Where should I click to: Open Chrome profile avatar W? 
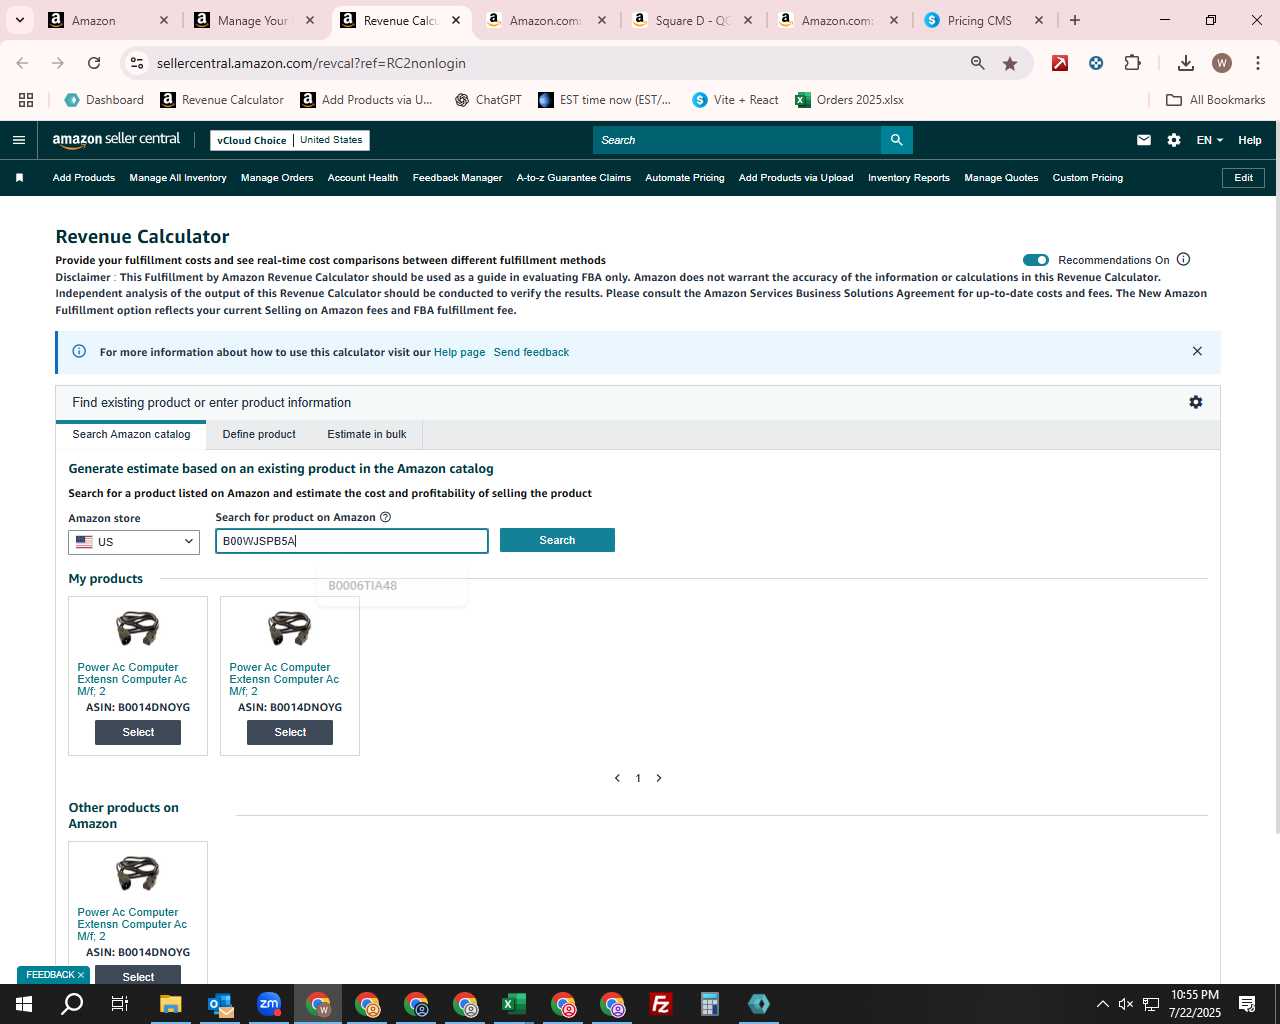1222,63
